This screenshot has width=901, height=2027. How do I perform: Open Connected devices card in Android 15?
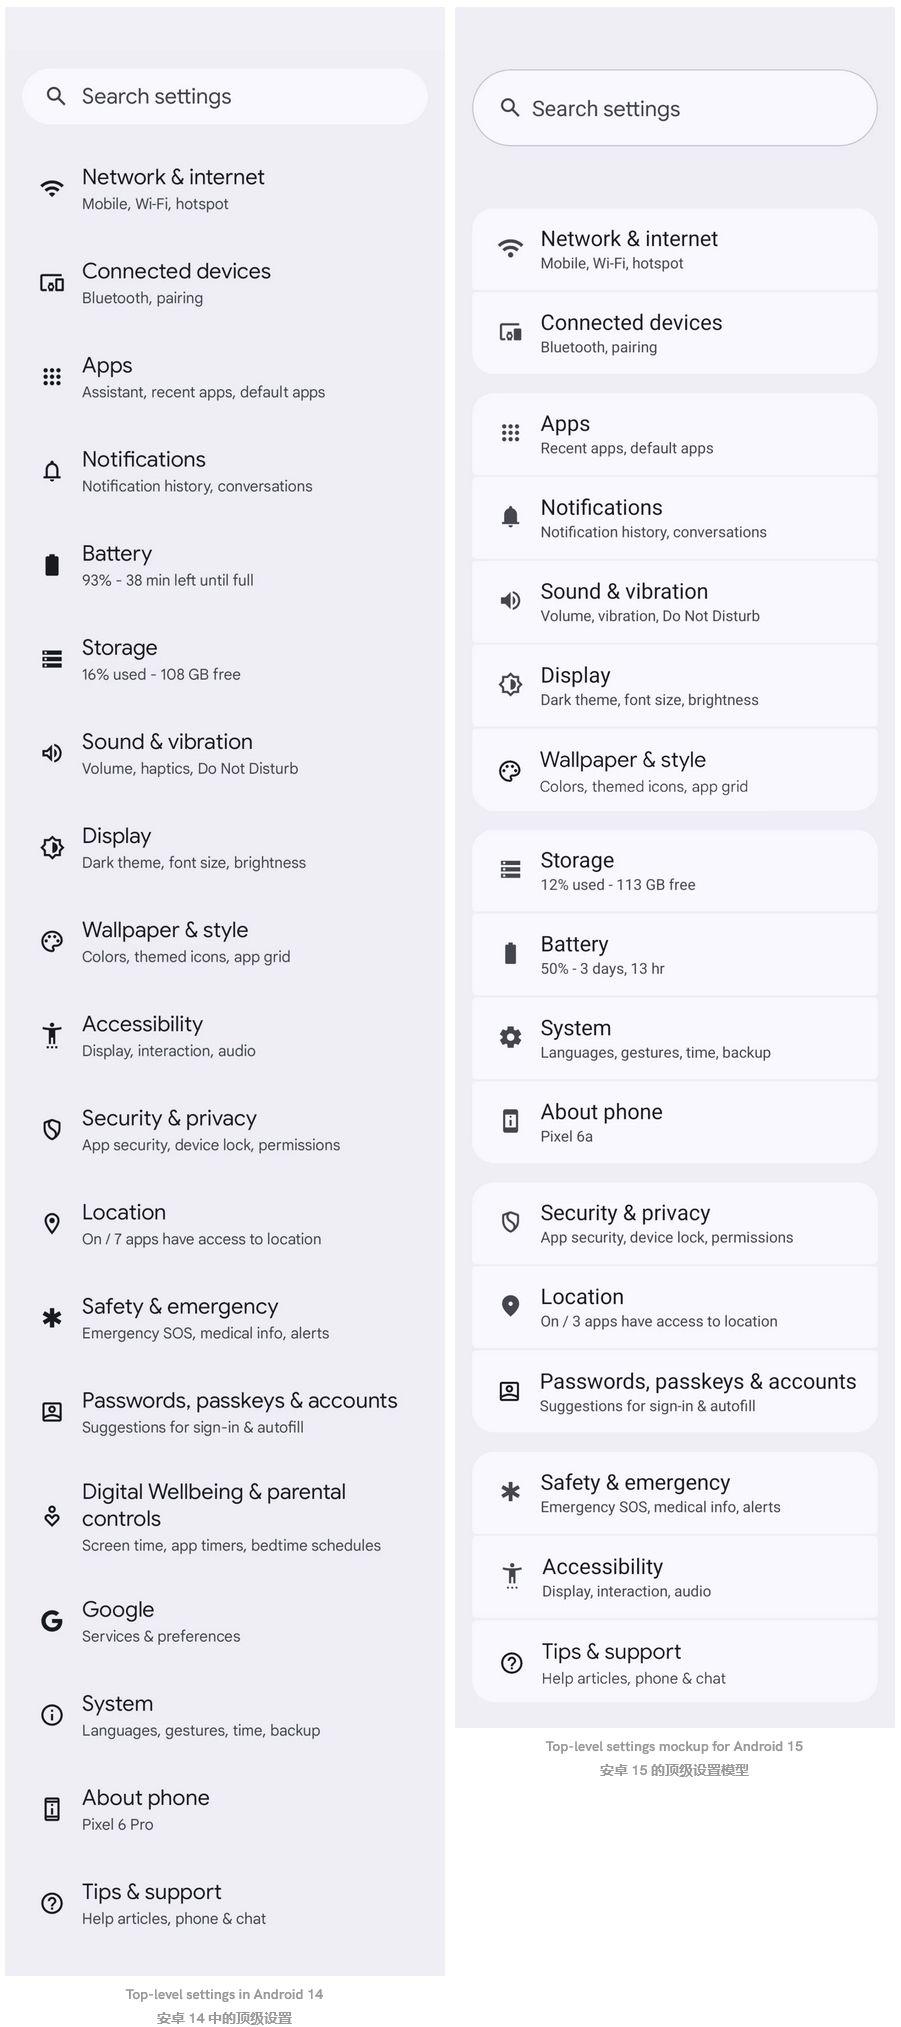click(x=675, y=334)
